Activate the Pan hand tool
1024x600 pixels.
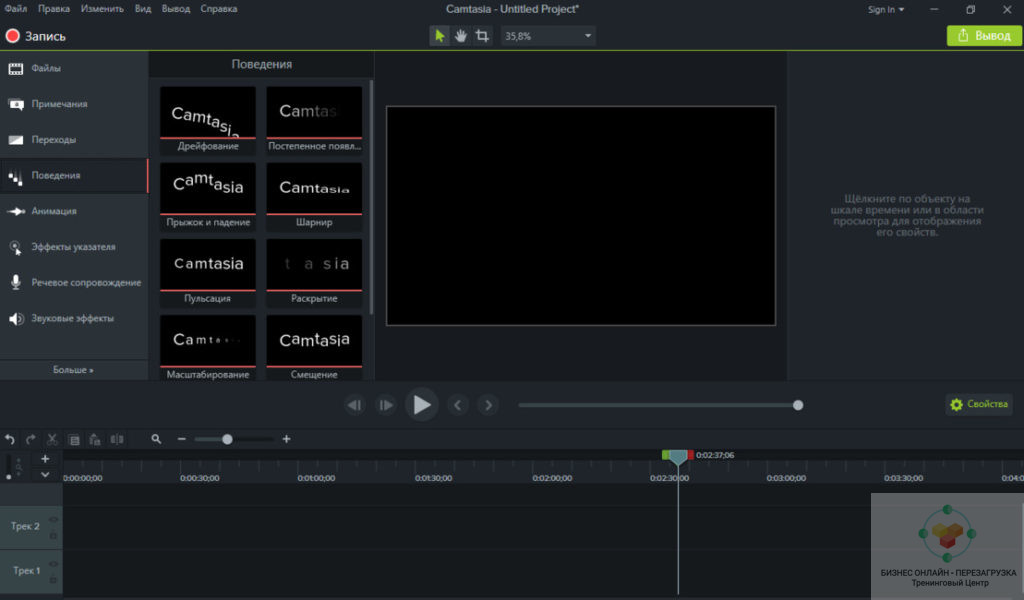coord(461,36)
